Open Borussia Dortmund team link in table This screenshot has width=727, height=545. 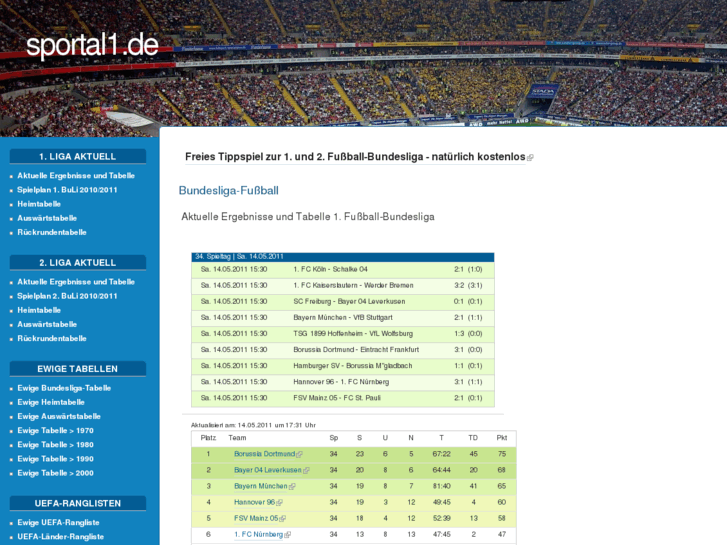pyautogui.click(x=264, y=454)
